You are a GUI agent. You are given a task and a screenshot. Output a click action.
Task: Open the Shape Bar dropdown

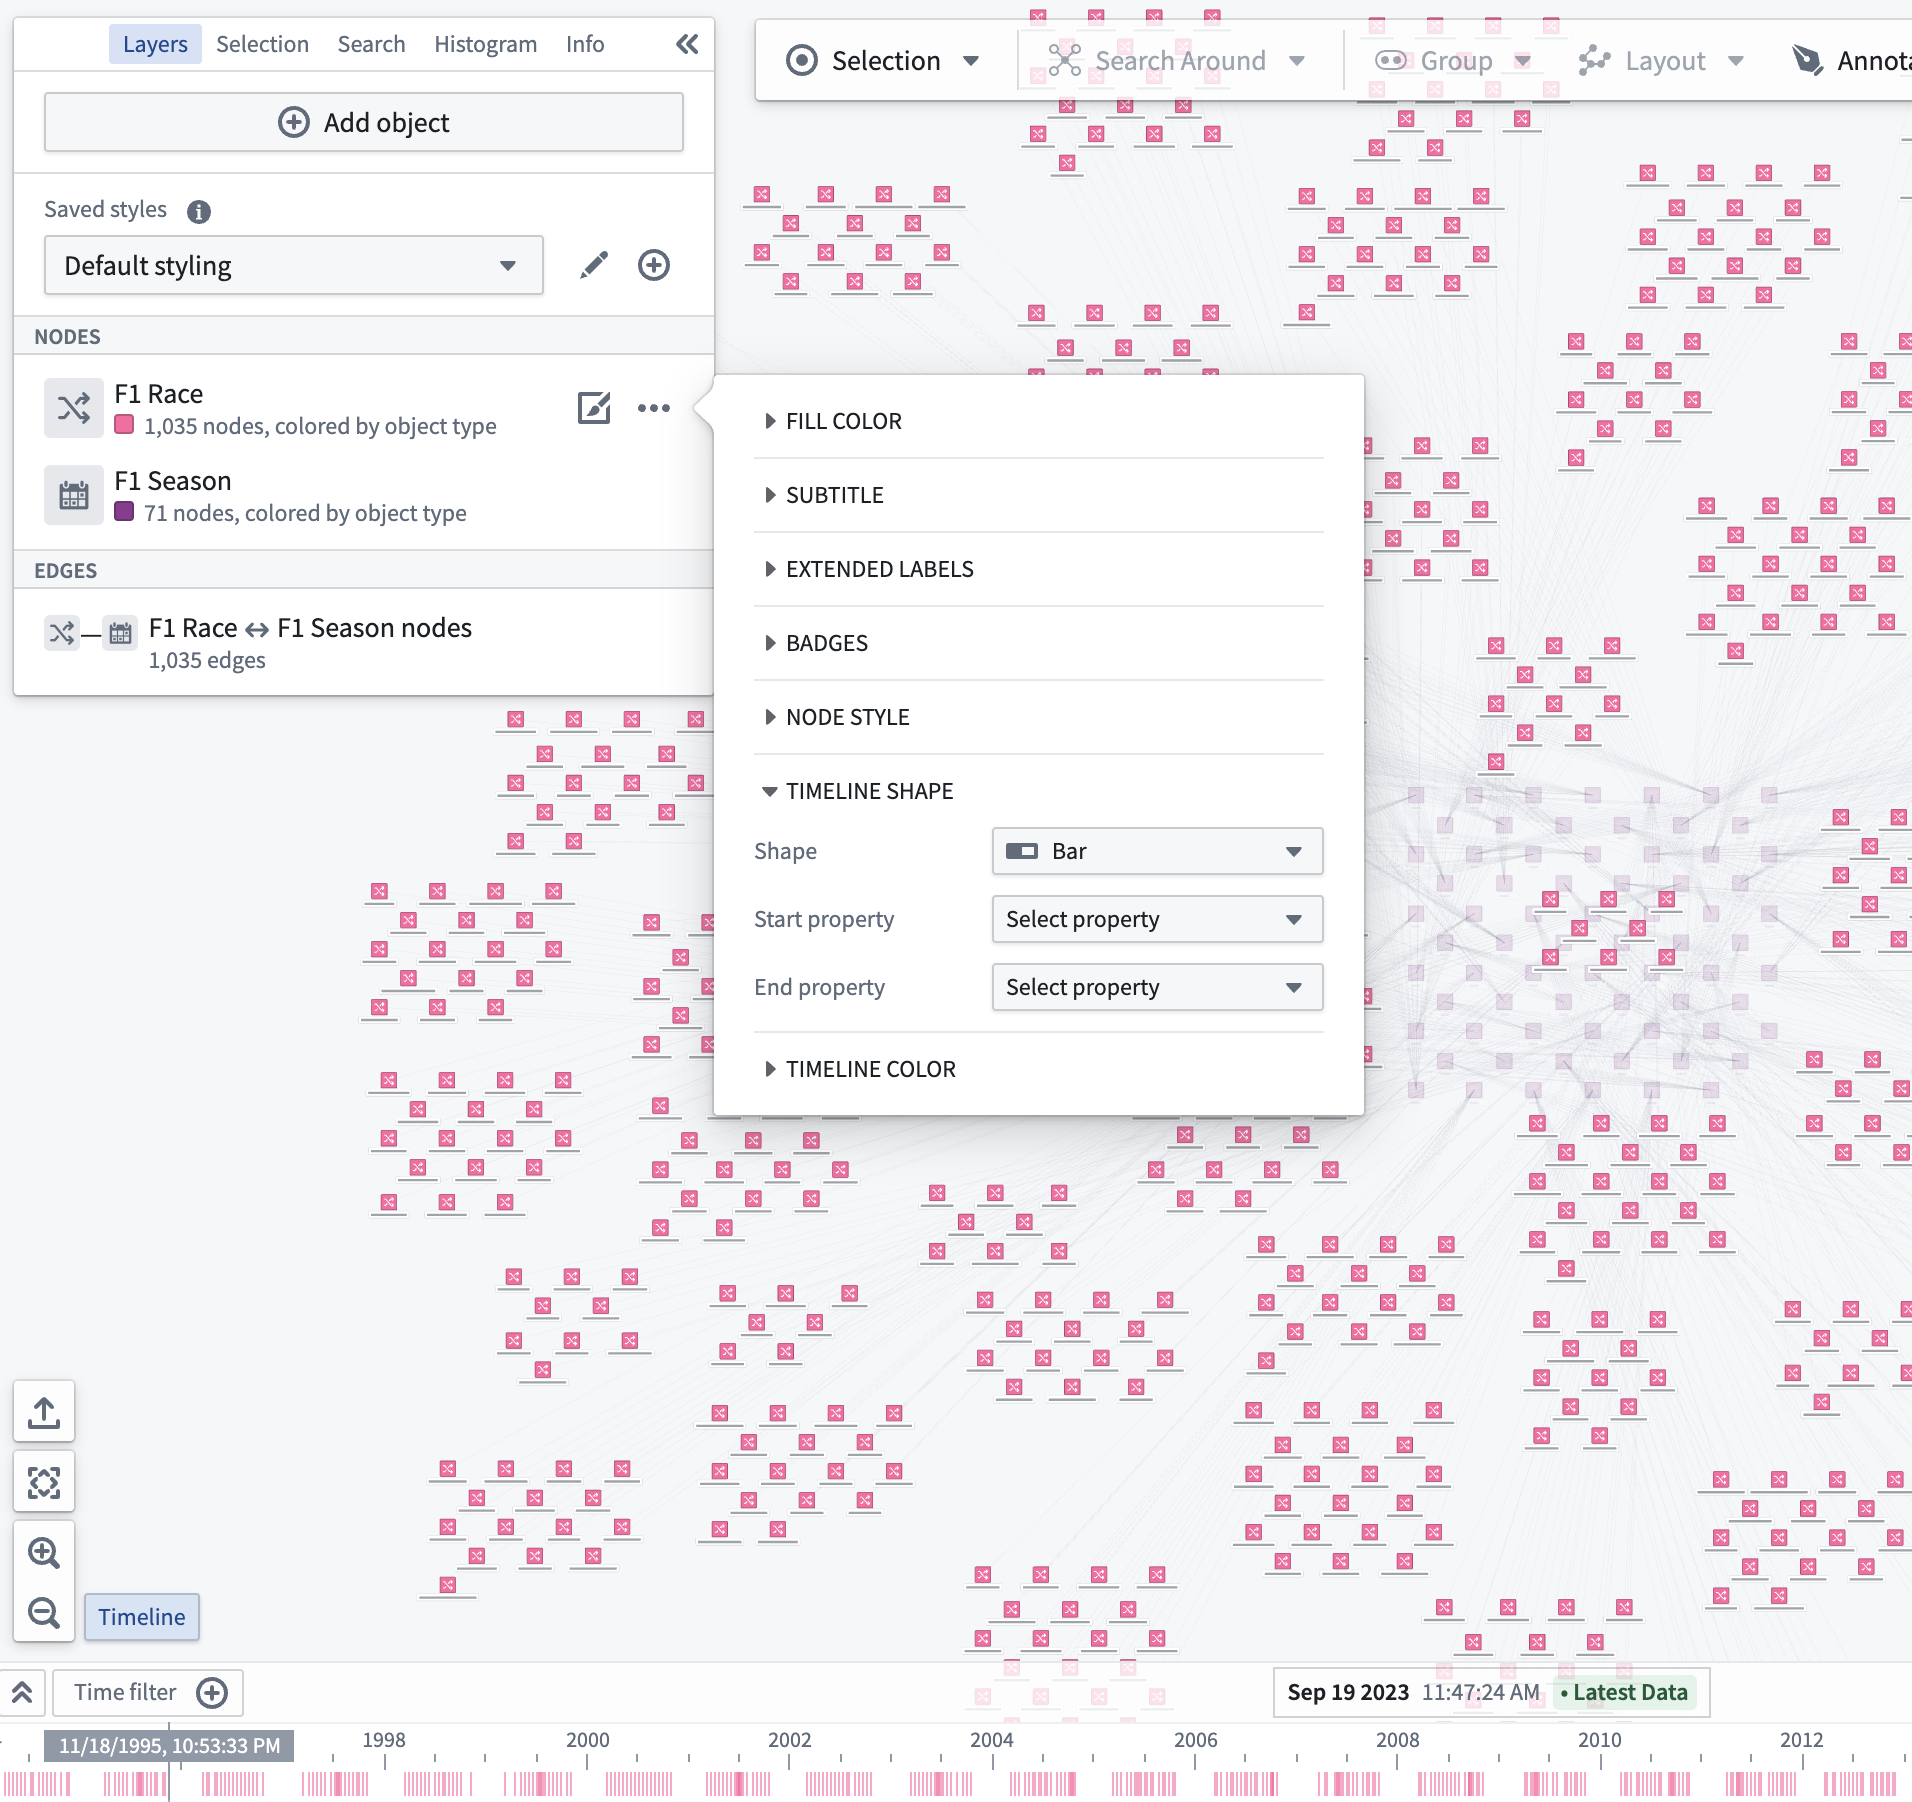1157,851
